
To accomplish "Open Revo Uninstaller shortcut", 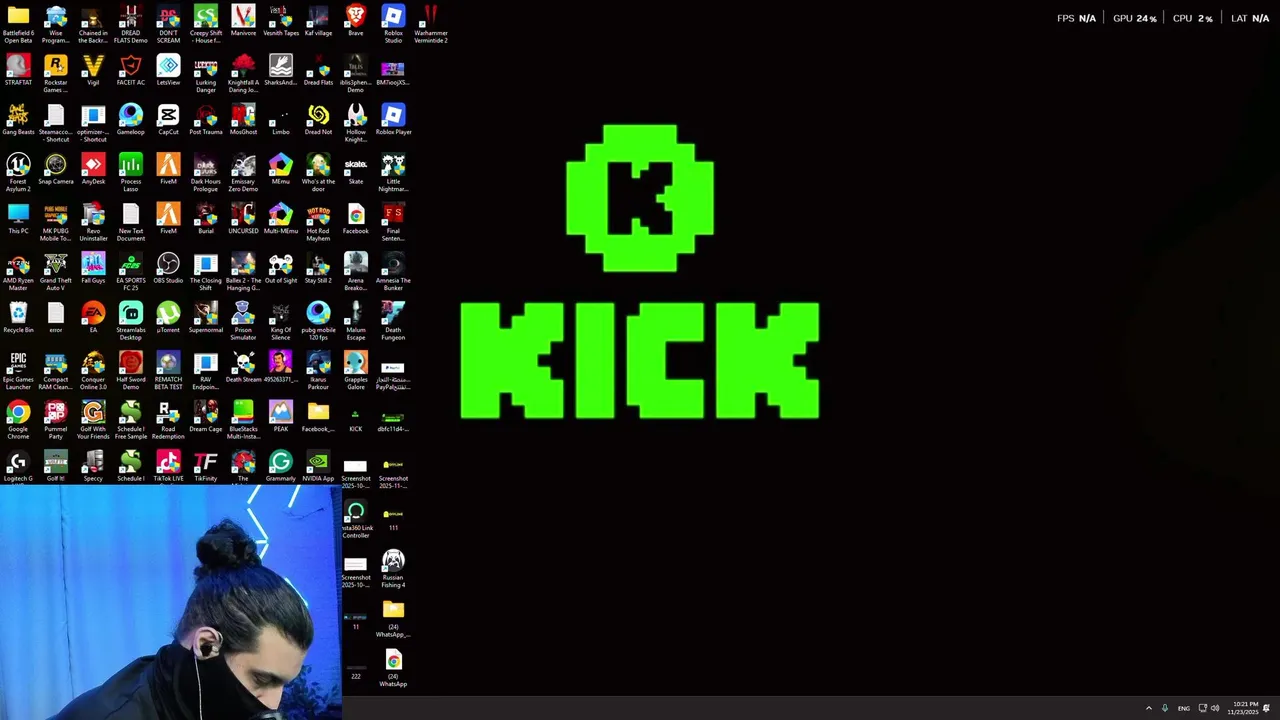I will tap(93, 222).
